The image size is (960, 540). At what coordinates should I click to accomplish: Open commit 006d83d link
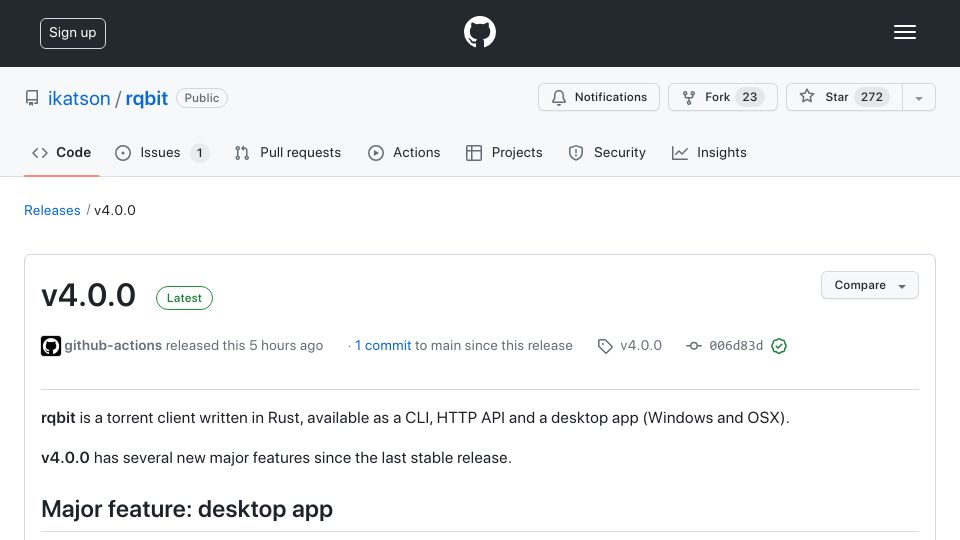(x=736, y=345)
